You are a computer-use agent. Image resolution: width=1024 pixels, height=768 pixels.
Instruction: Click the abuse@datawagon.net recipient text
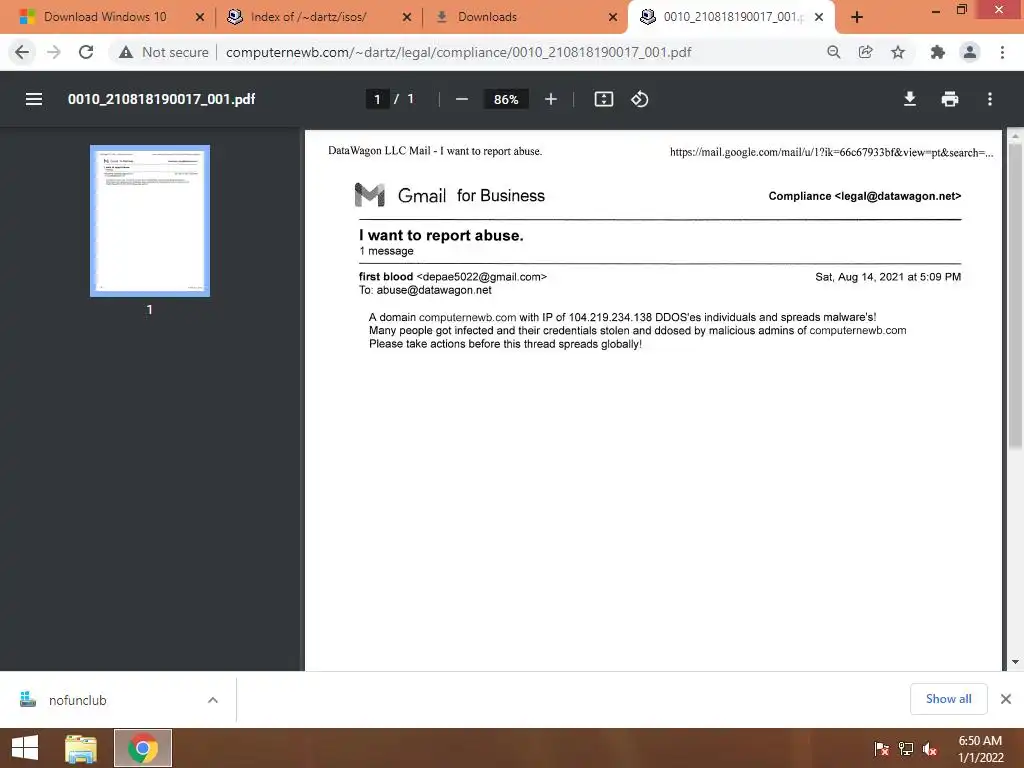pyautogui.click(x=434, y=290)
